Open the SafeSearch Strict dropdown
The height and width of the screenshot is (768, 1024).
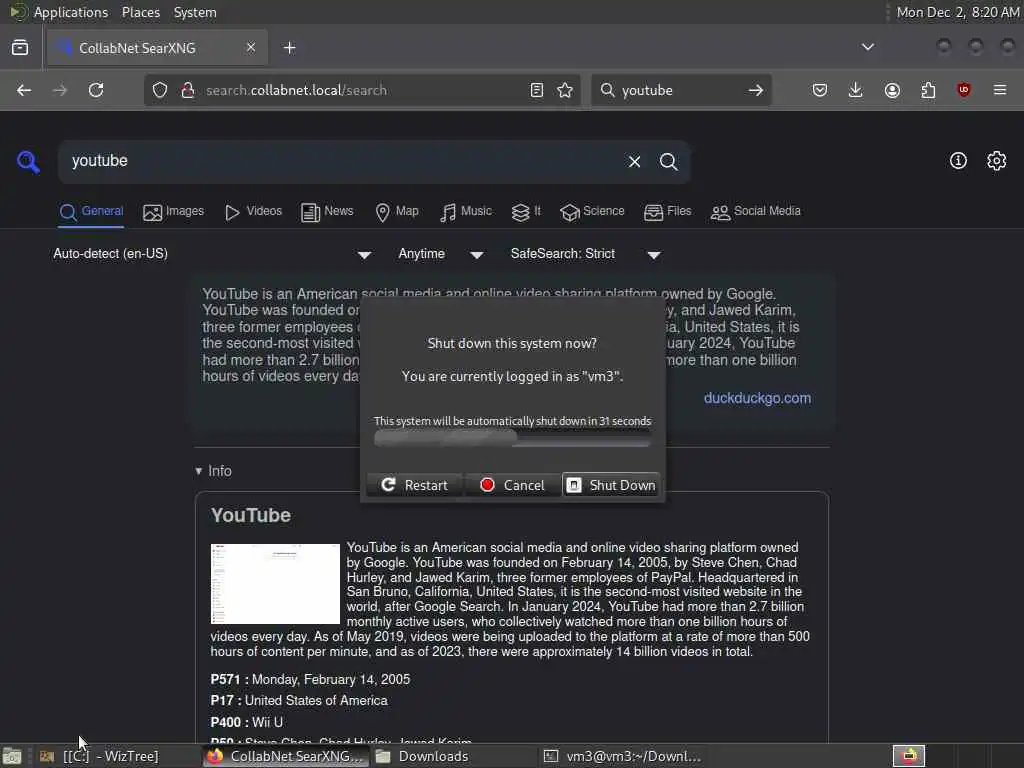coord(586,254)
